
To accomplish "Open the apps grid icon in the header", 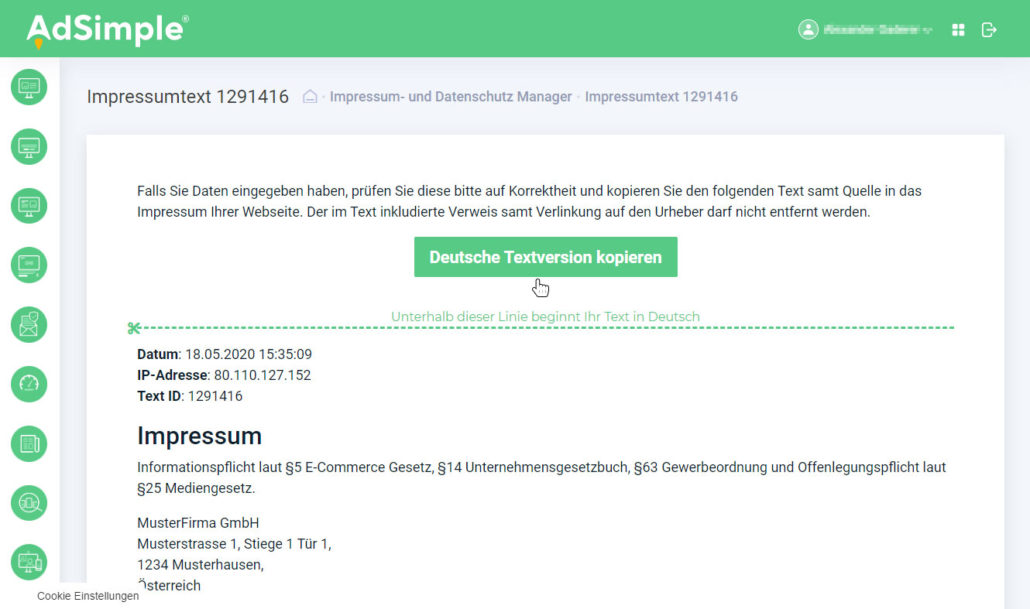I will click(x=957, y=29).
